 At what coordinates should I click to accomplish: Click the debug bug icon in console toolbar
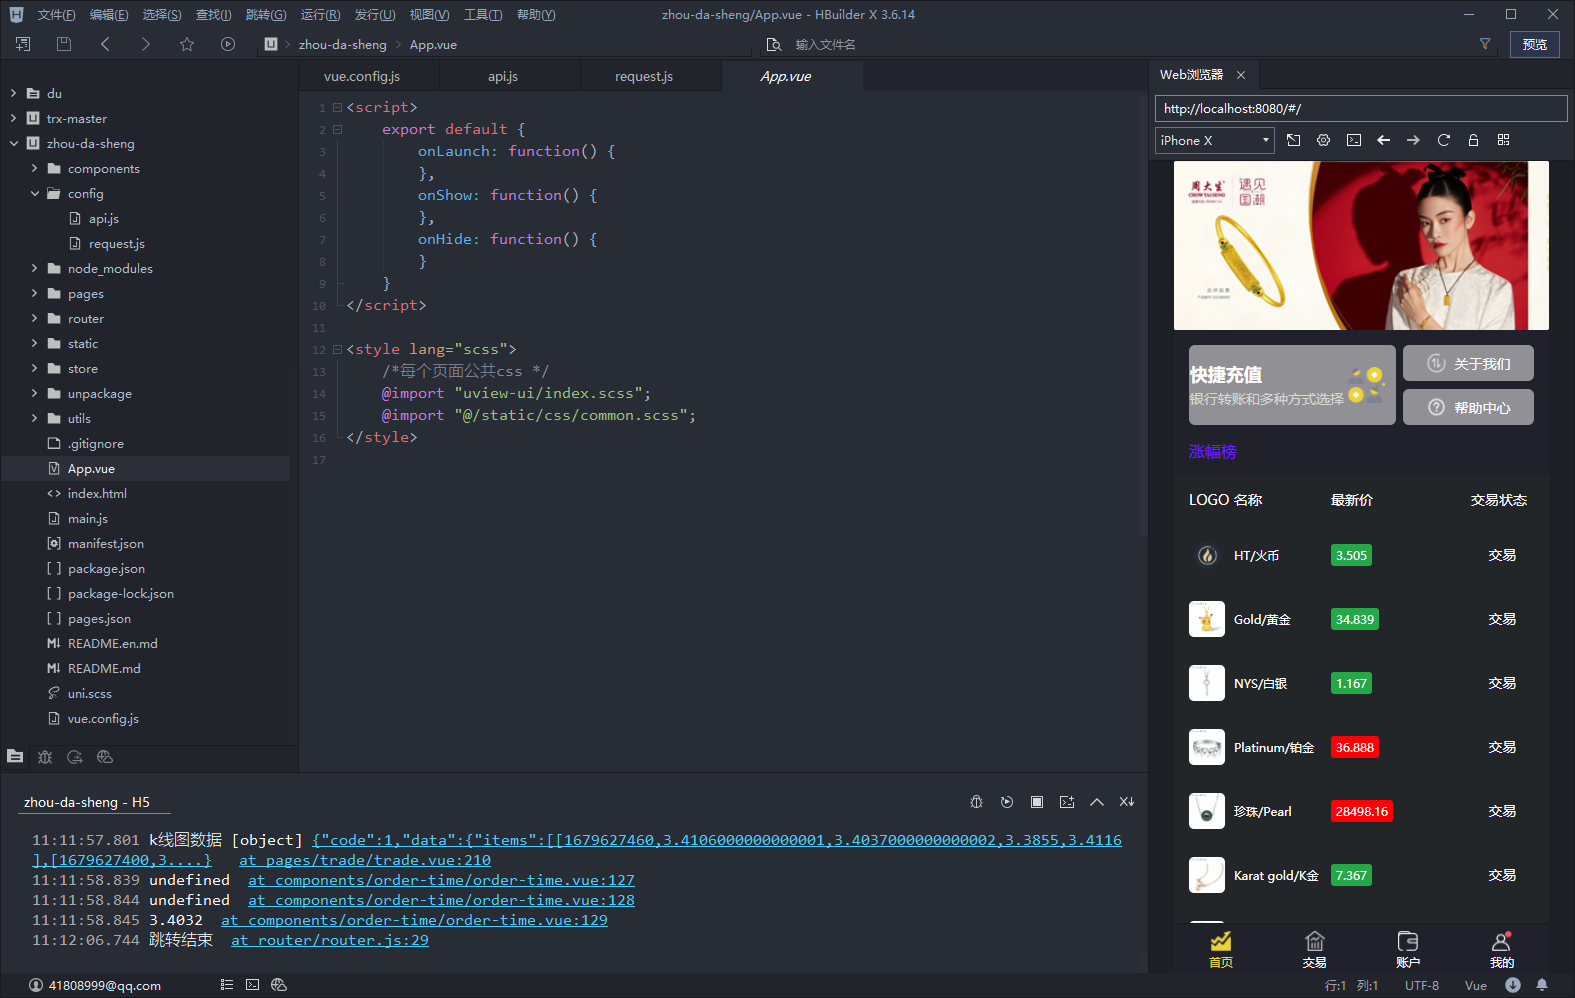977,802
